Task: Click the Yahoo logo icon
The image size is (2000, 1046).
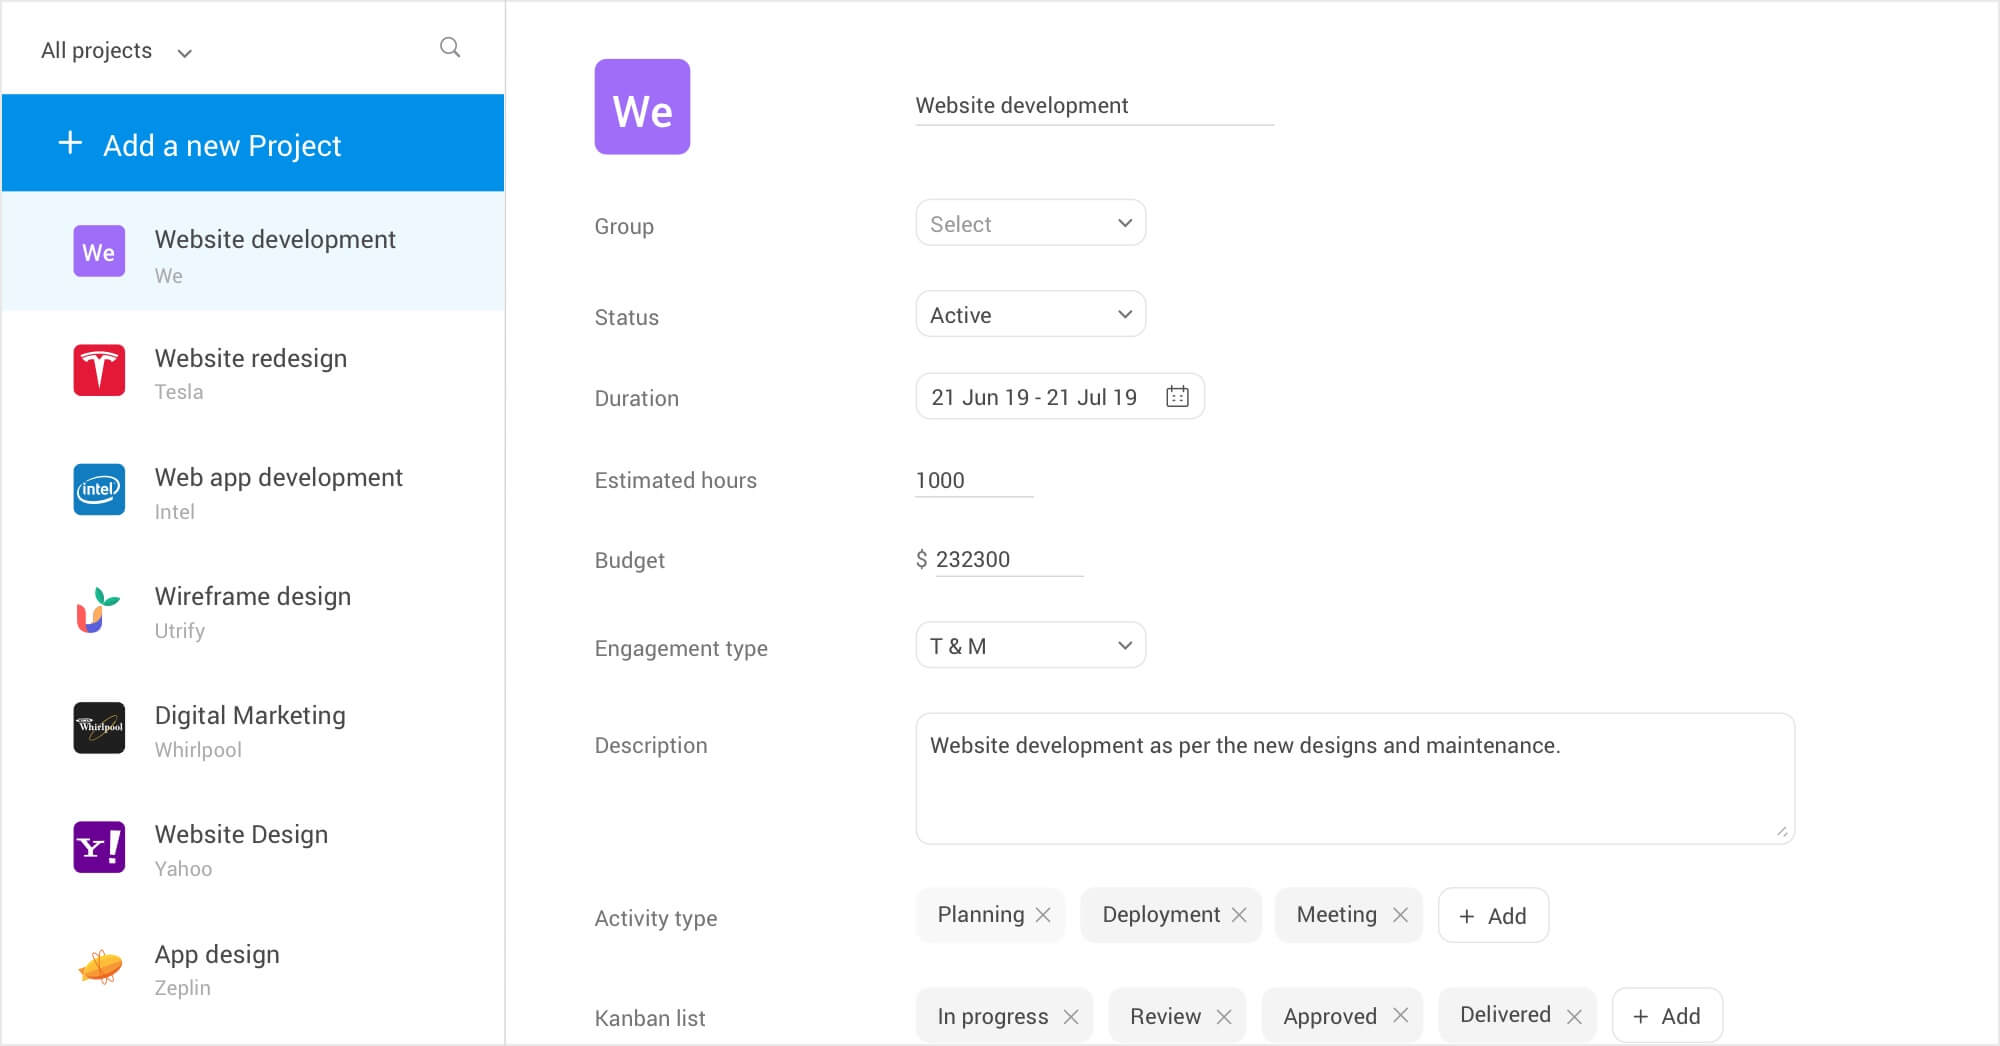Action: point(99,847)
